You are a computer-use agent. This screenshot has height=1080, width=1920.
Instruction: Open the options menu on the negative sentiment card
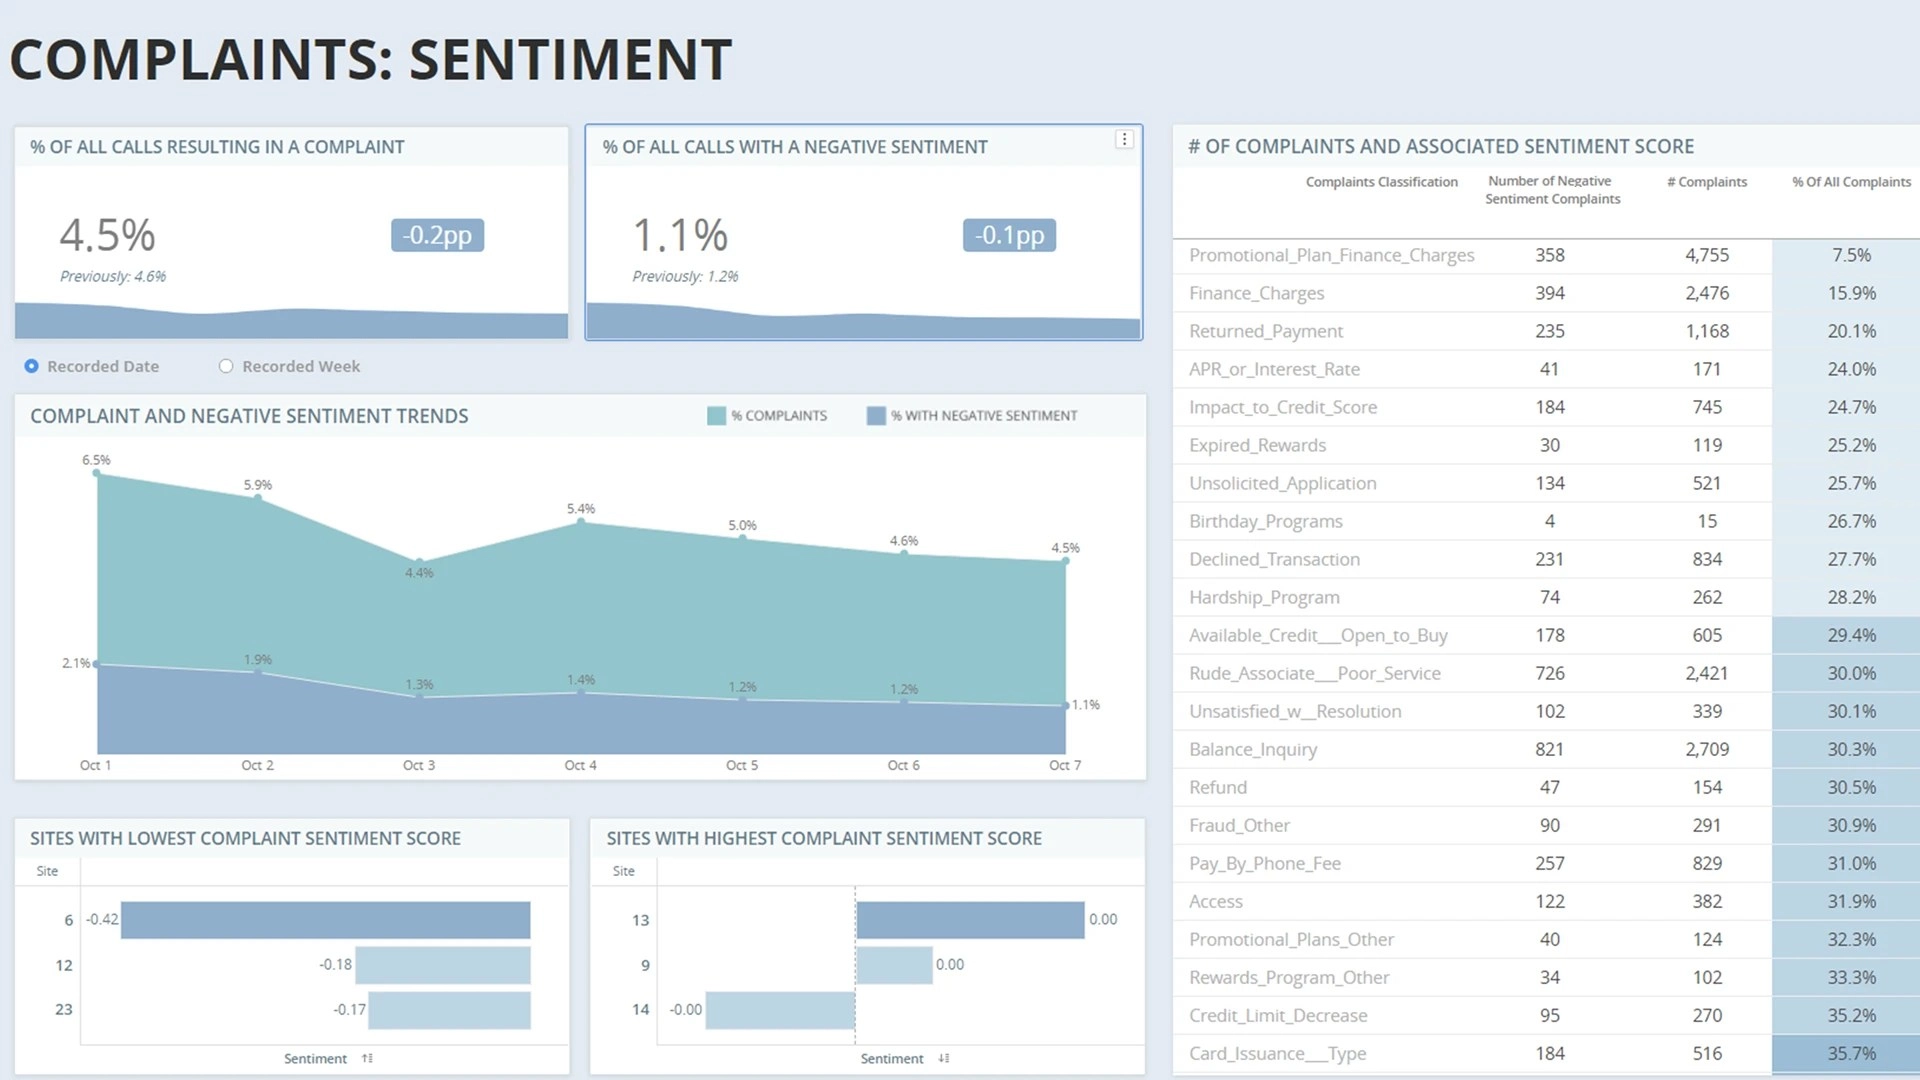(1124, 139)
